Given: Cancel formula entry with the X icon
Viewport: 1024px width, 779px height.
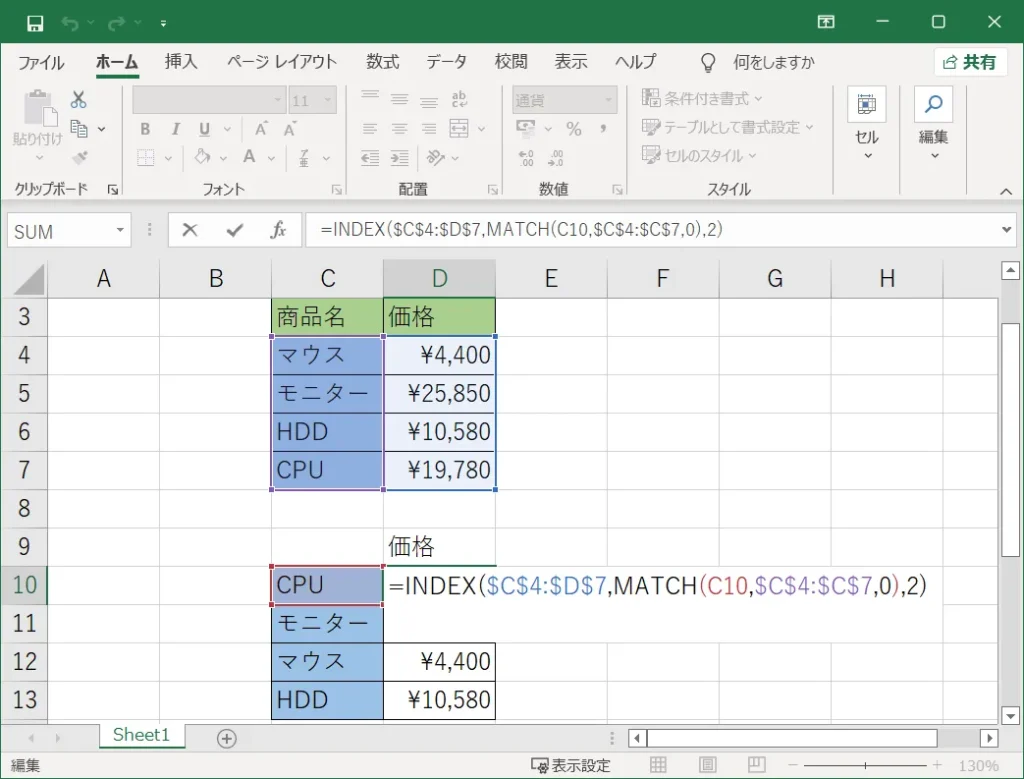Looking at the screenshot, I should pyautogui.click(x=189, y=230).
